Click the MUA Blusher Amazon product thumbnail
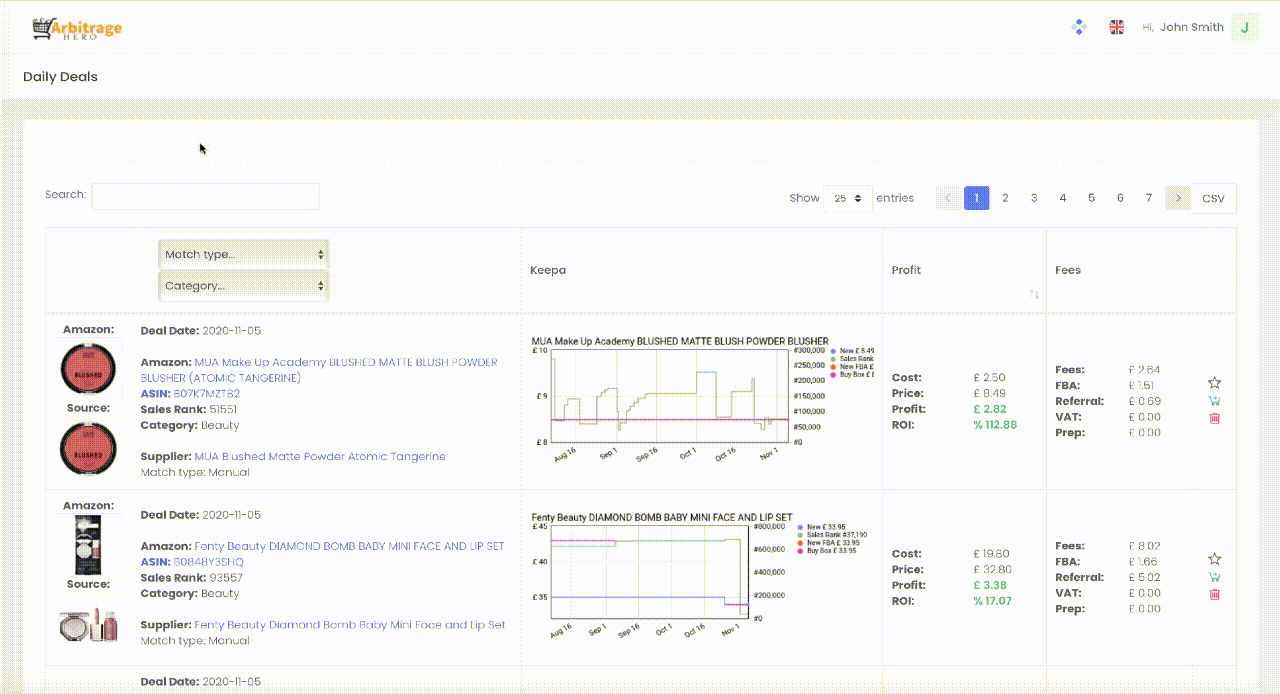The width and height of the screenshot is (1280, 694). click(x=89, y=368)
